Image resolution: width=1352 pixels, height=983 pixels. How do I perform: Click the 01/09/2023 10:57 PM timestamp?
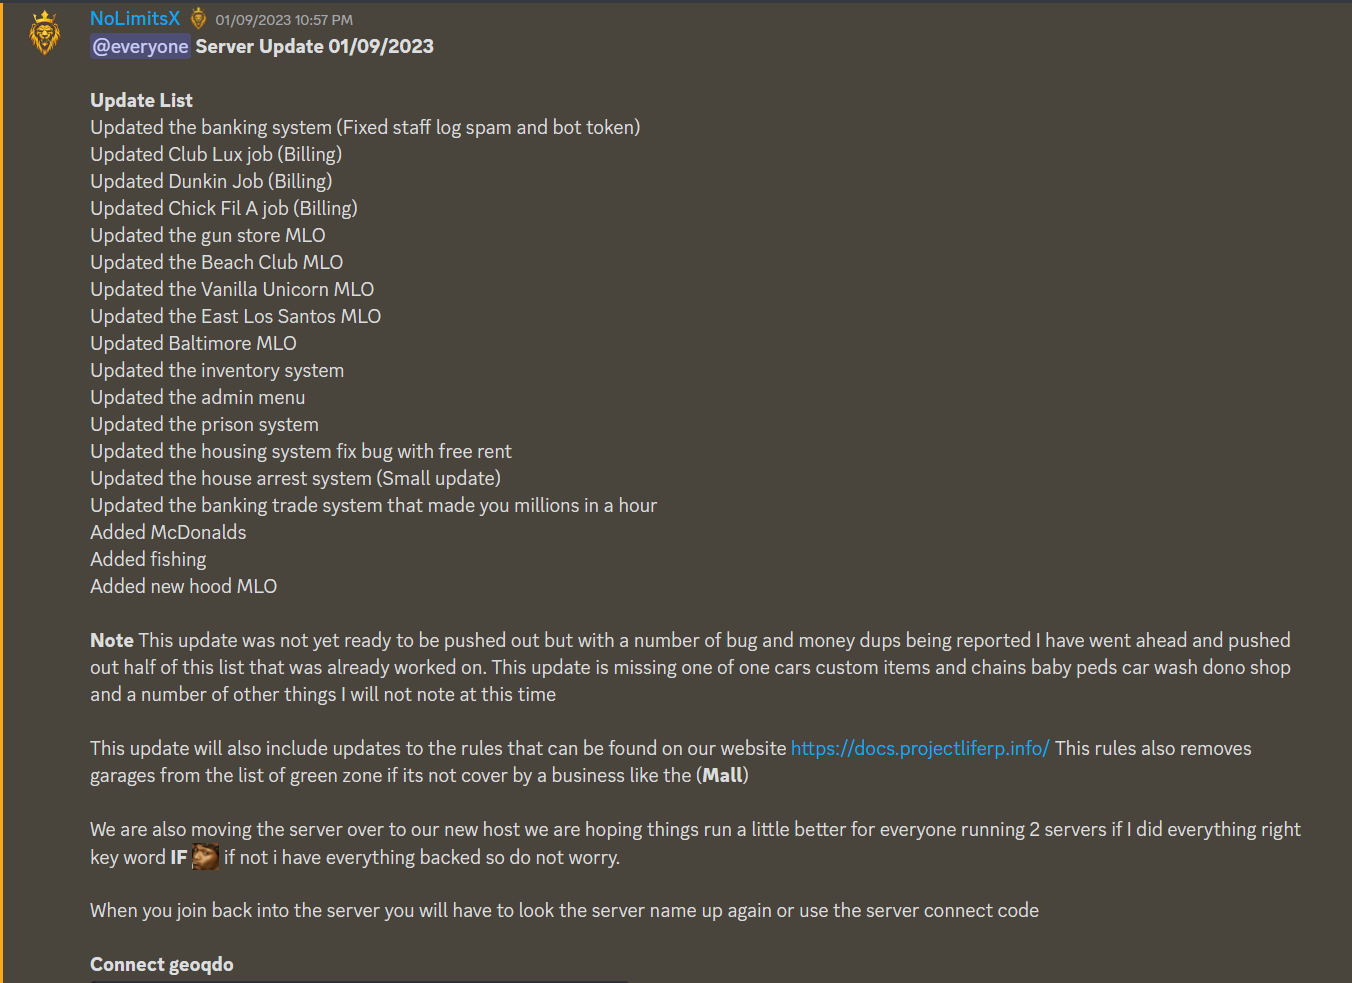tap(284, 20)
